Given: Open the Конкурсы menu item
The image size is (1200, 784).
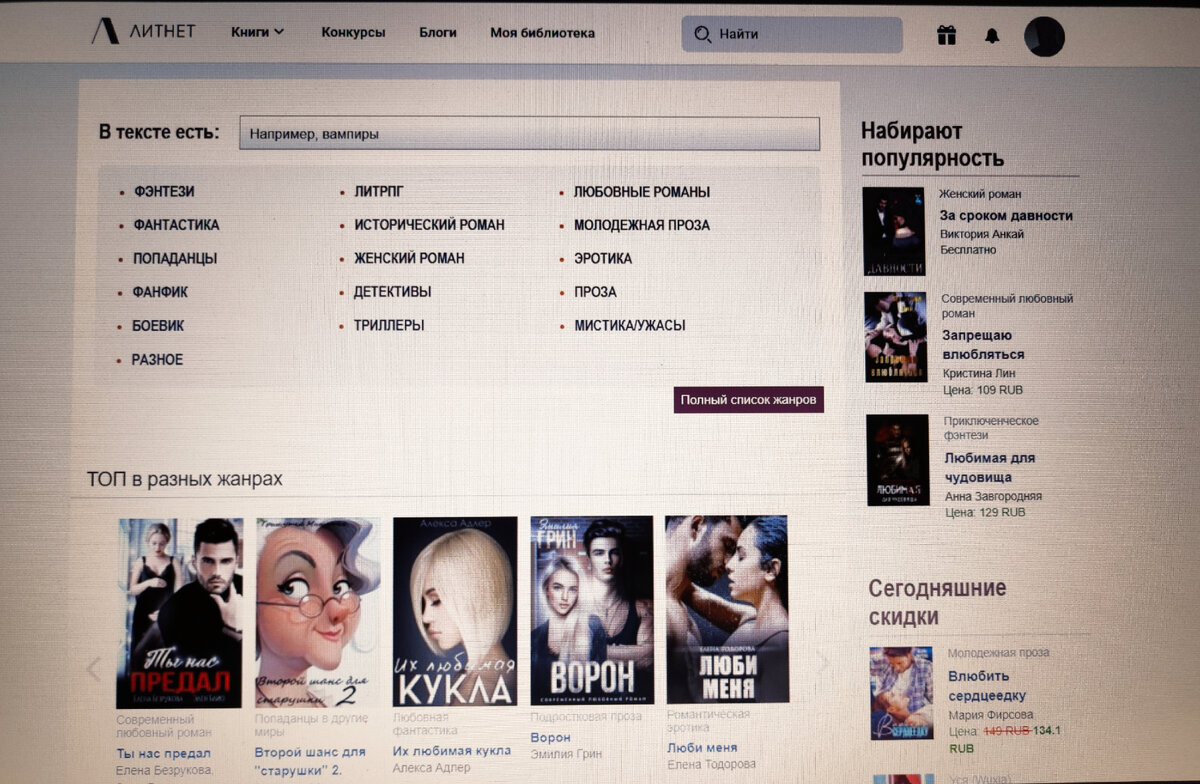Looking at the screenshot, I should [x=353, y=33].
